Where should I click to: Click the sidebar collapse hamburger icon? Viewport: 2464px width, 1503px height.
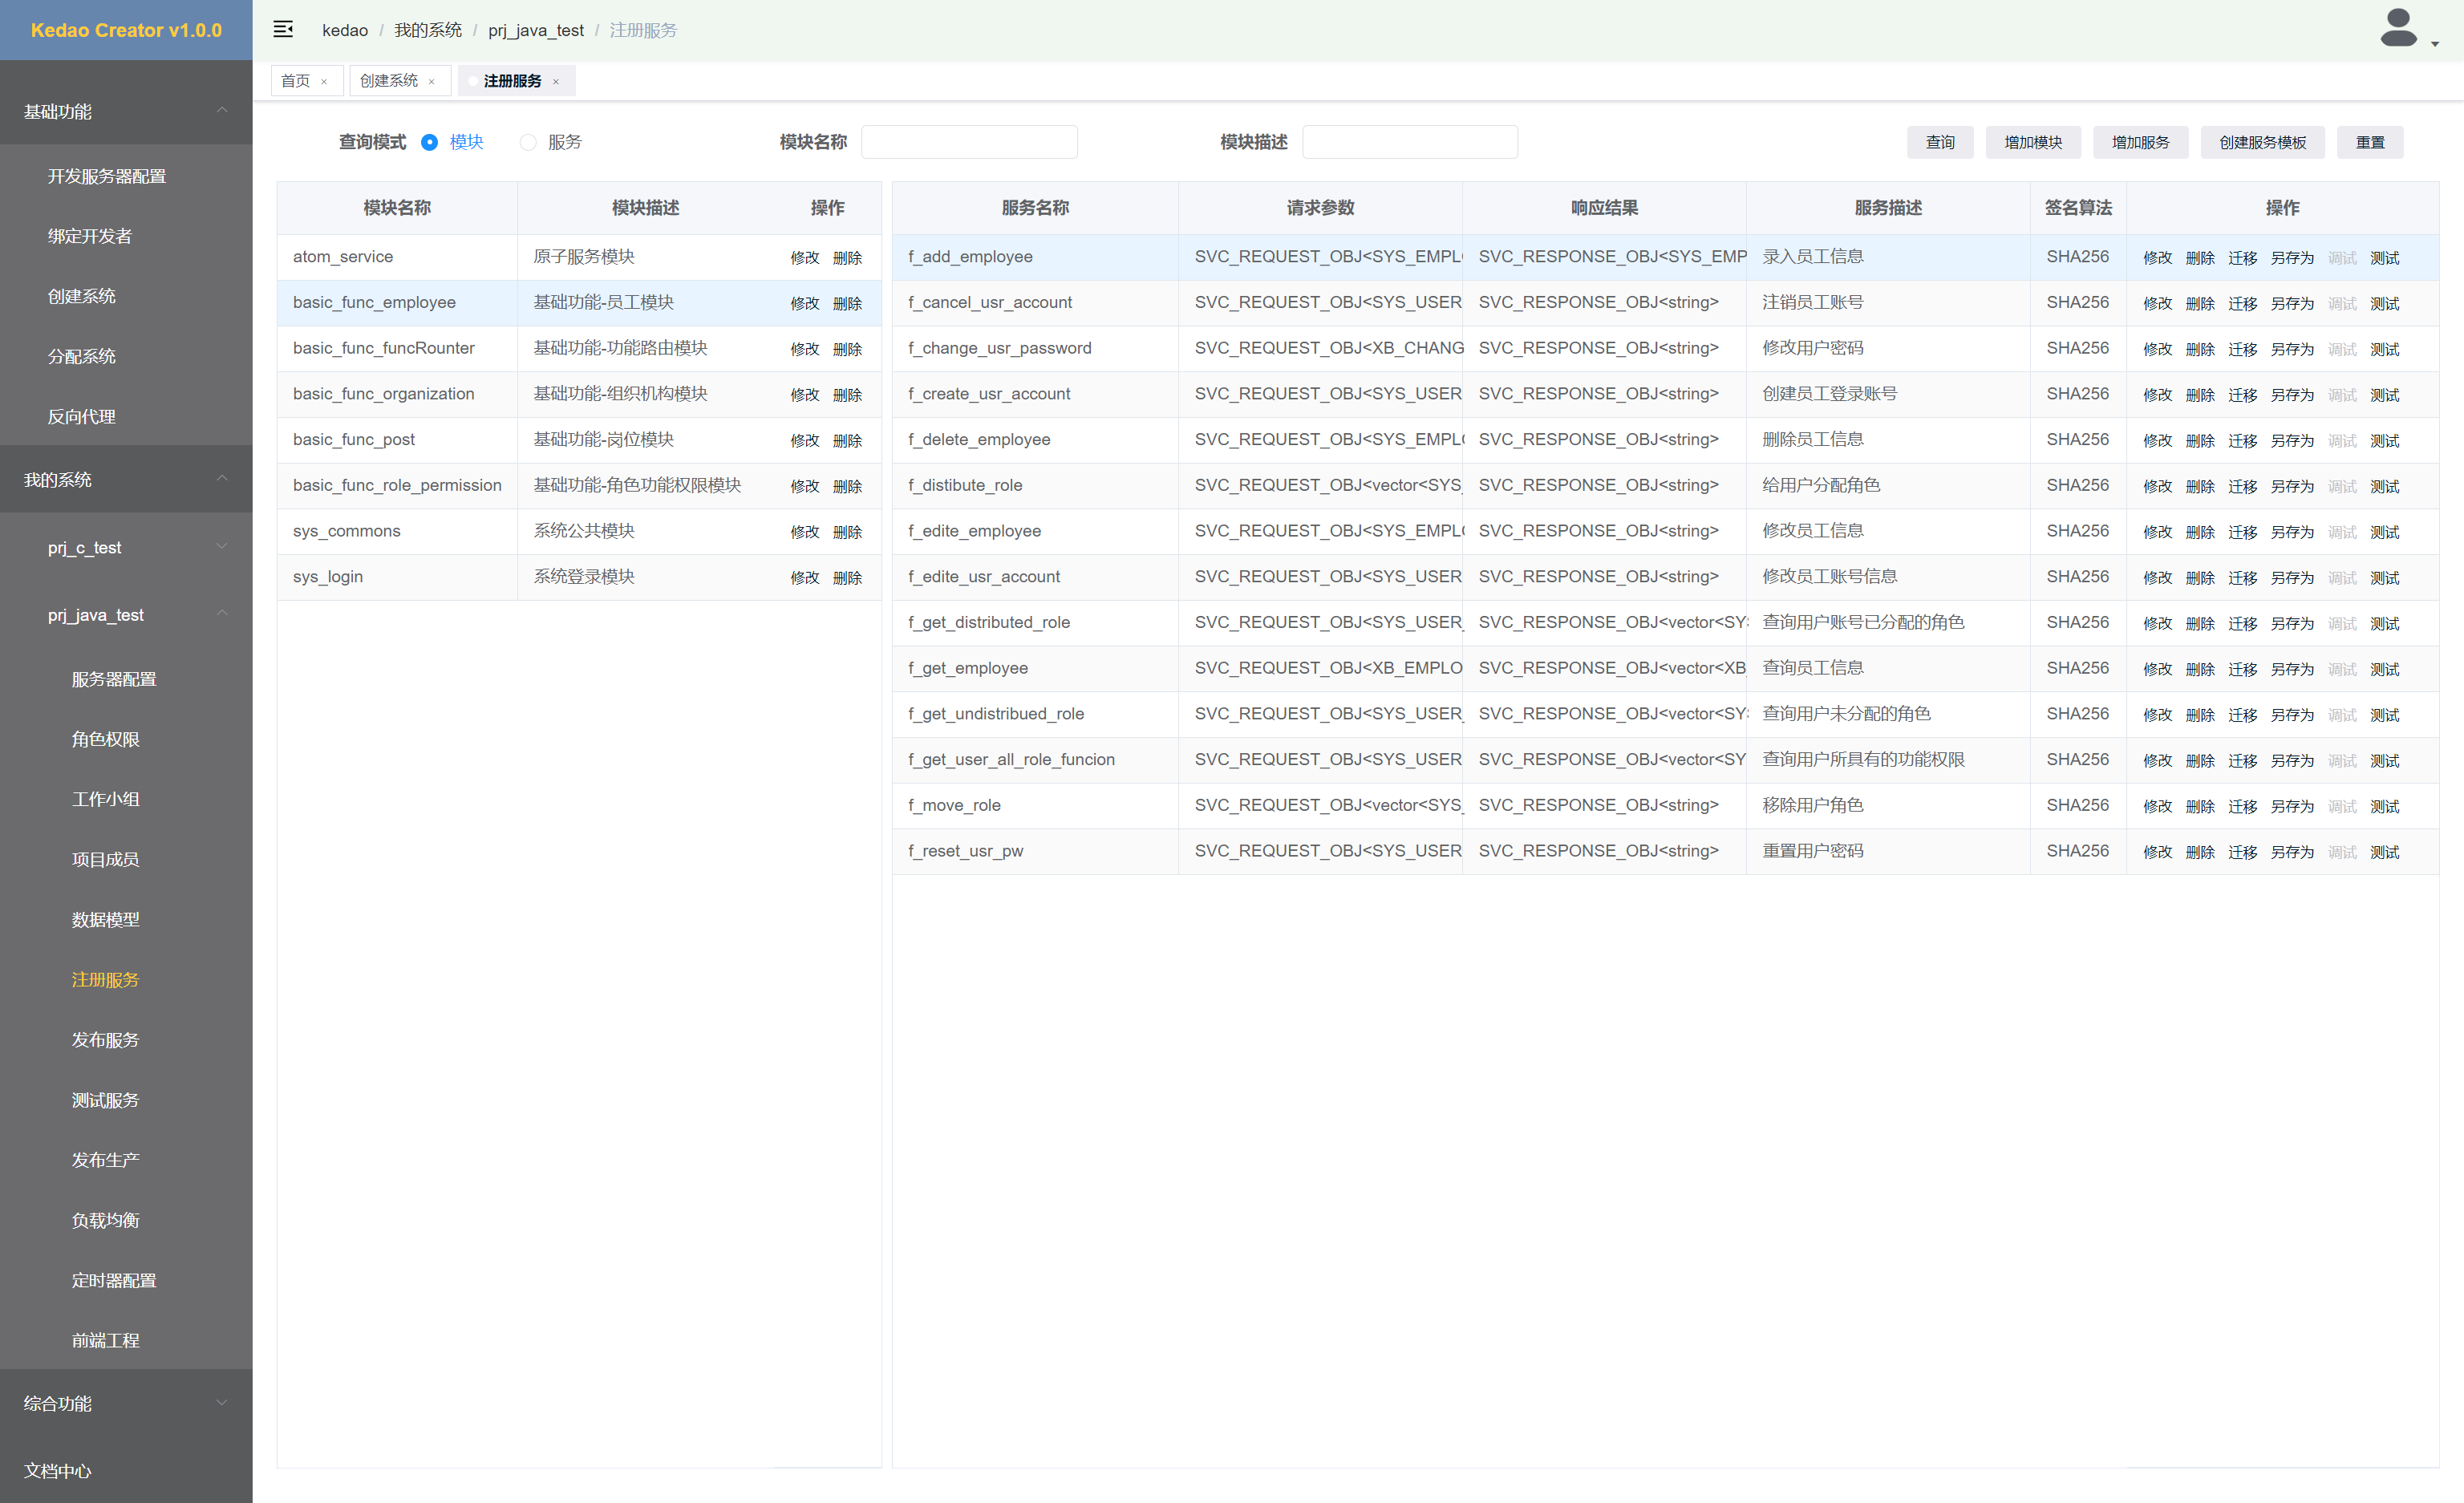(283, 29)
